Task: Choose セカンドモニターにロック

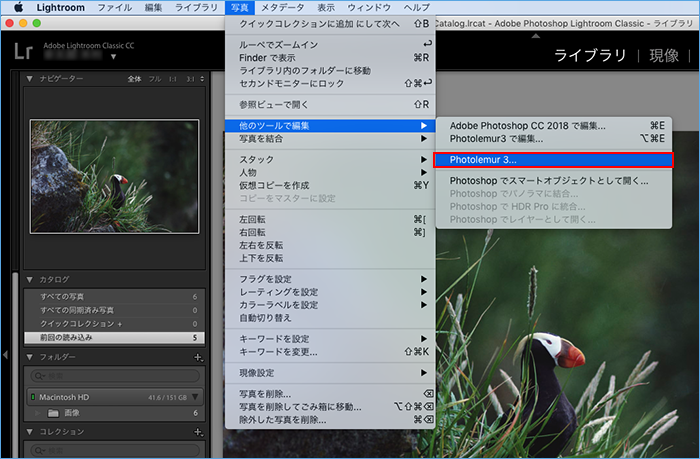Action: 330,83
